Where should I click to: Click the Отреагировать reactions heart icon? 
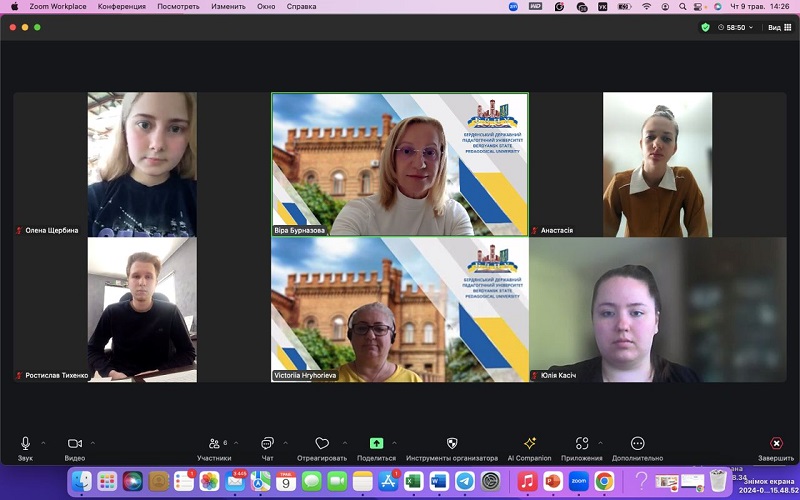coord(322,443)
